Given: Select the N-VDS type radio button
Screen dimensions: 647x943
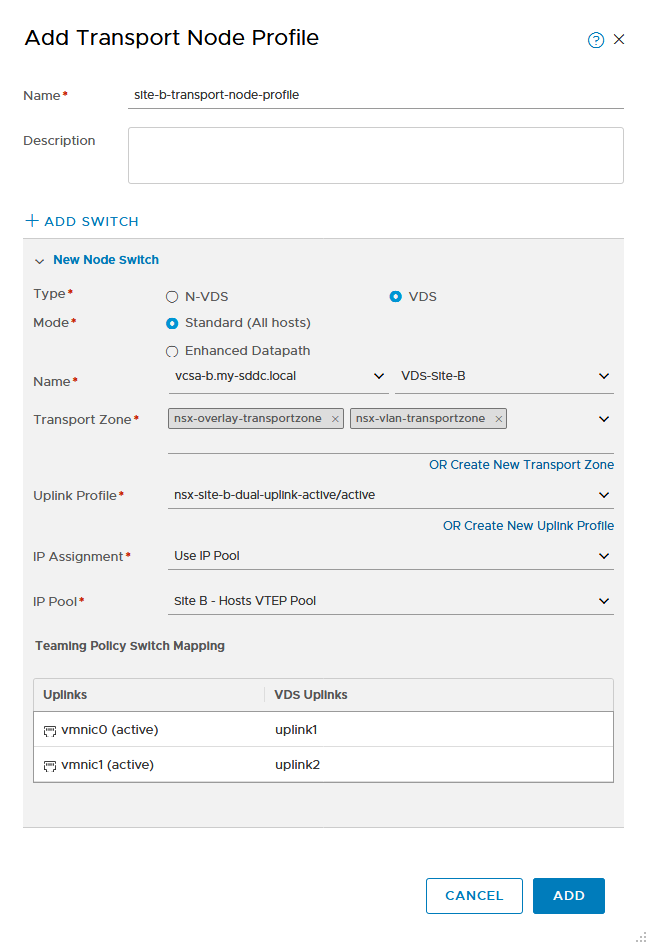Looking at the screenshot, I should pyautogui.click(x=172, y=297).
